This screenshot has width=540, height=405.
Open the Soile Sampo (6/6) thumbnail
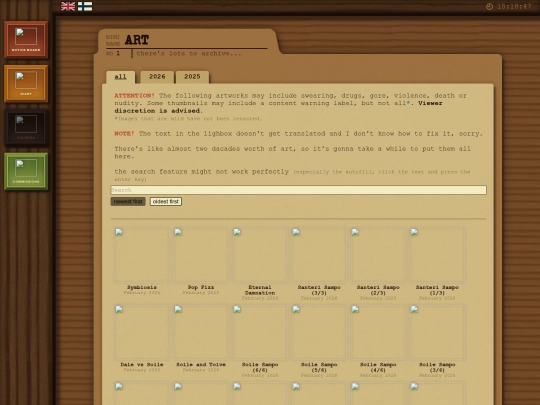[x=260, y=332]
